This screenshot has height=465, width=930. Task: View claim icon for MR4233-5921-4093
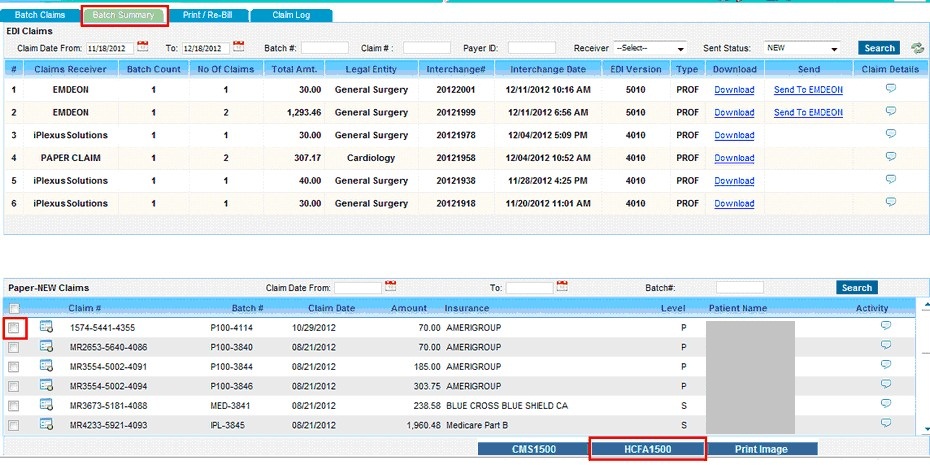click(46, 424)
